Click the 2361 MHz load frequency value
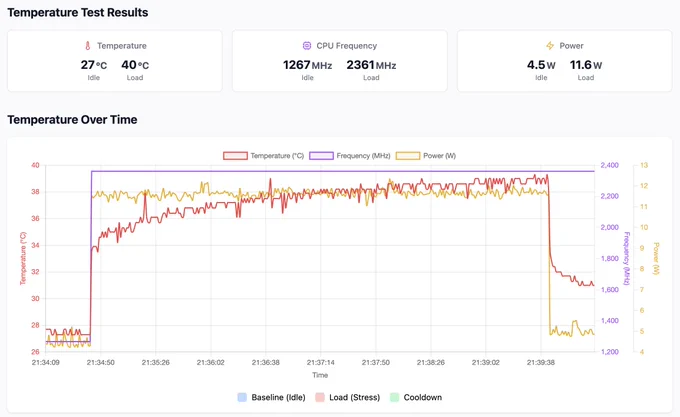 [371, 65]
